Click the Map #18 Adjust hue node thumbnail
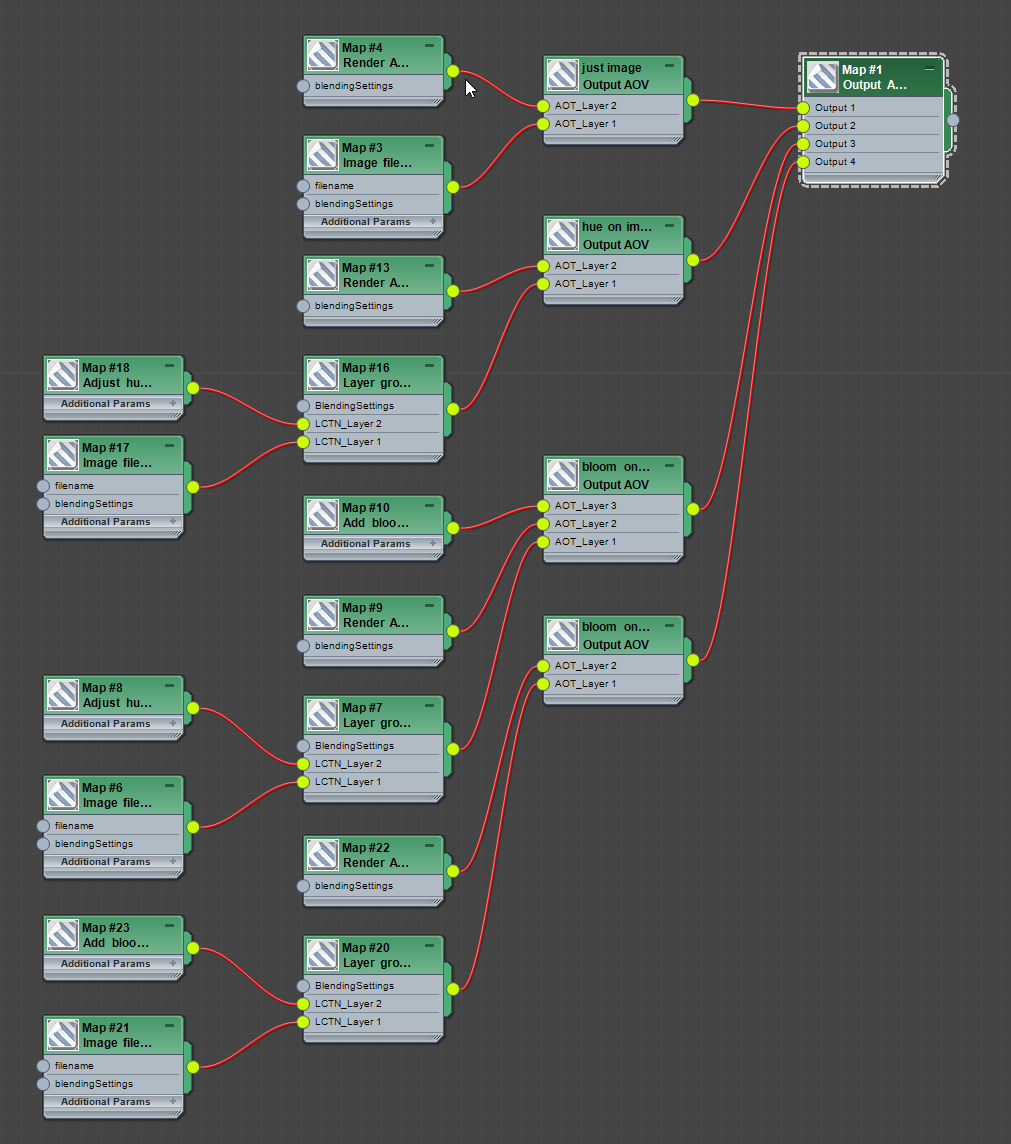This screenshot has width=1011, height=1144. (x=63, y=375)
